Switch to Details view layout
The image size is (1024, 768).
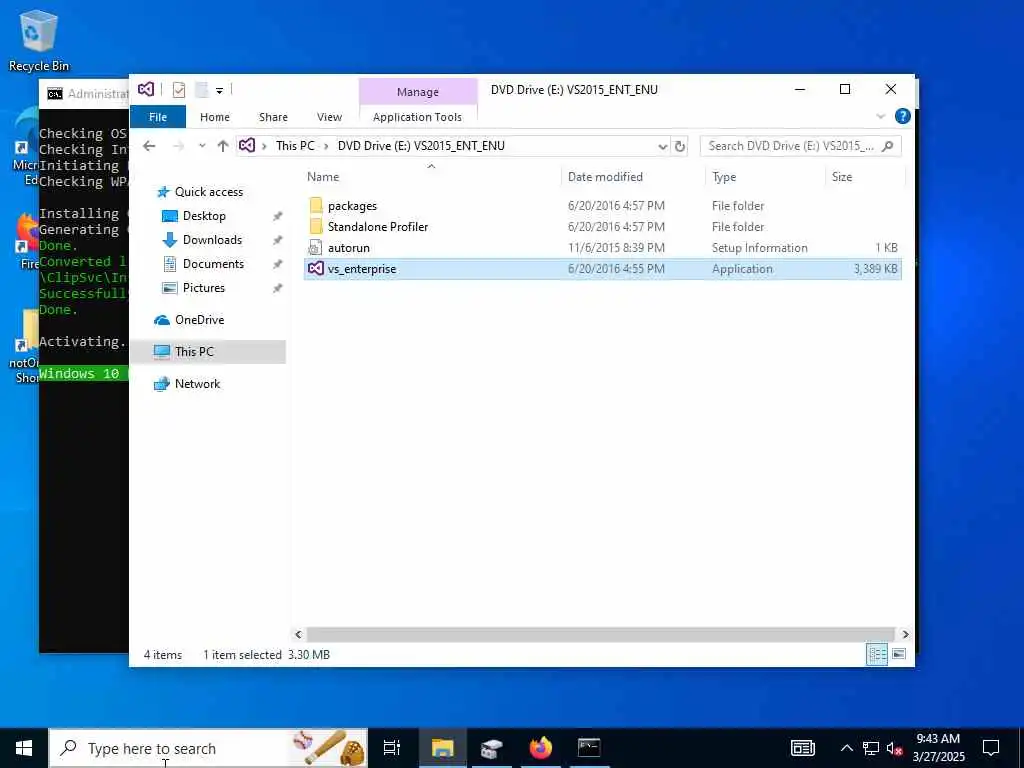(x=876, y=654)
